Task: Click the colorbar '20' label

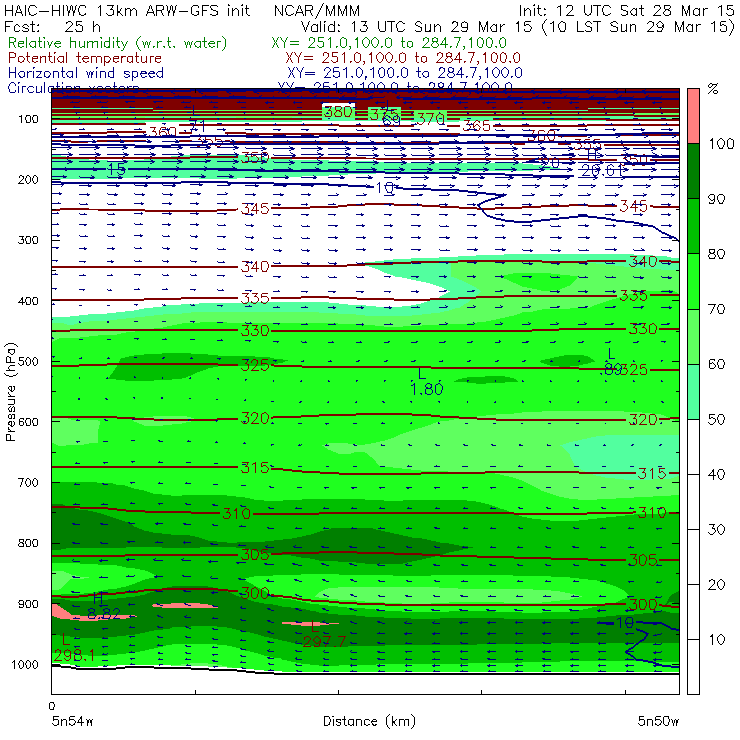Action: pyautogui.click(x=716, y=585)
